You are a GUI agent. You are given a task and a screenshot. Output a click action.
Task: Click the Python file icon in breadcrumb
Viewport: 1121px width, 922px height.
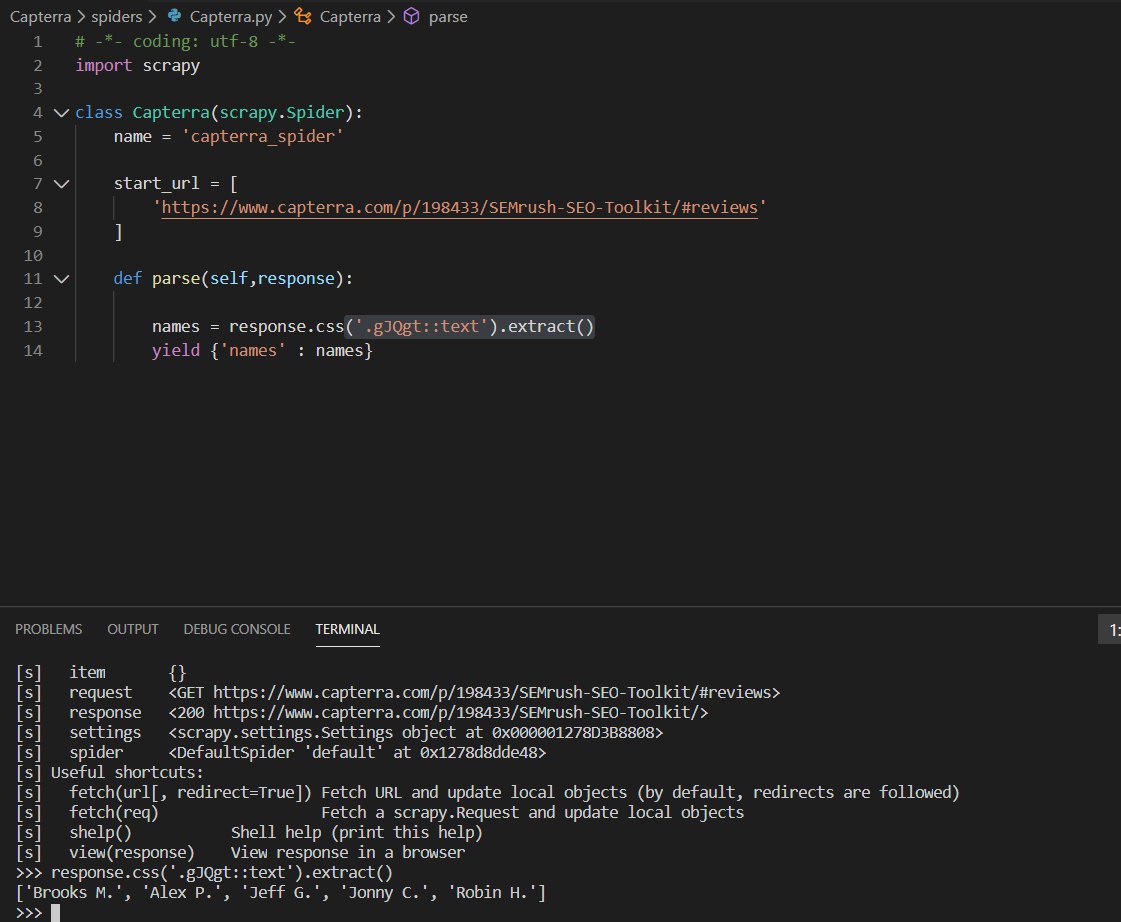(174, 16)
